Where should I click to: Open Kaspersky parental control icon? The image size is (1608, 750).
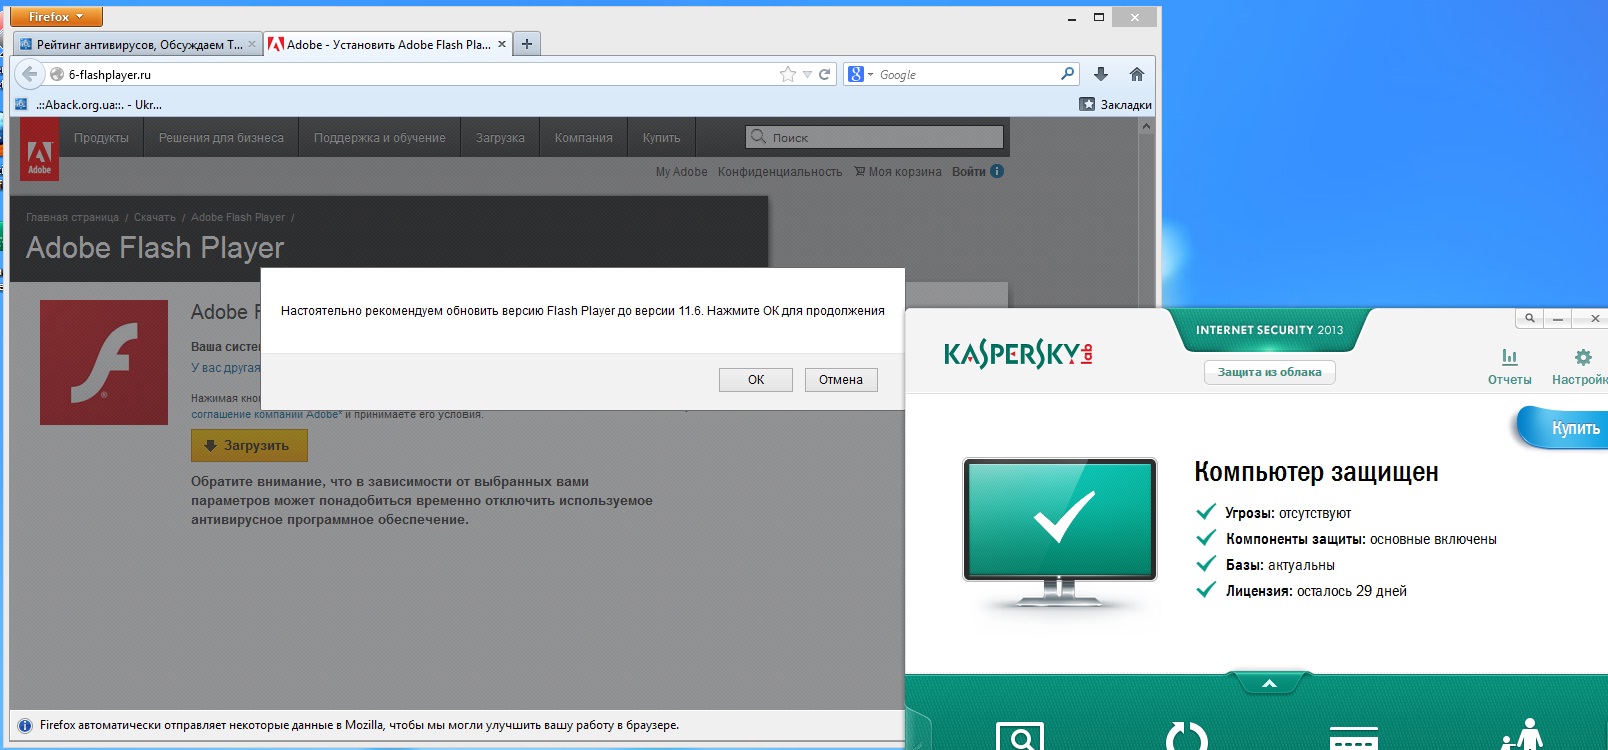[x=1522, y=734]
